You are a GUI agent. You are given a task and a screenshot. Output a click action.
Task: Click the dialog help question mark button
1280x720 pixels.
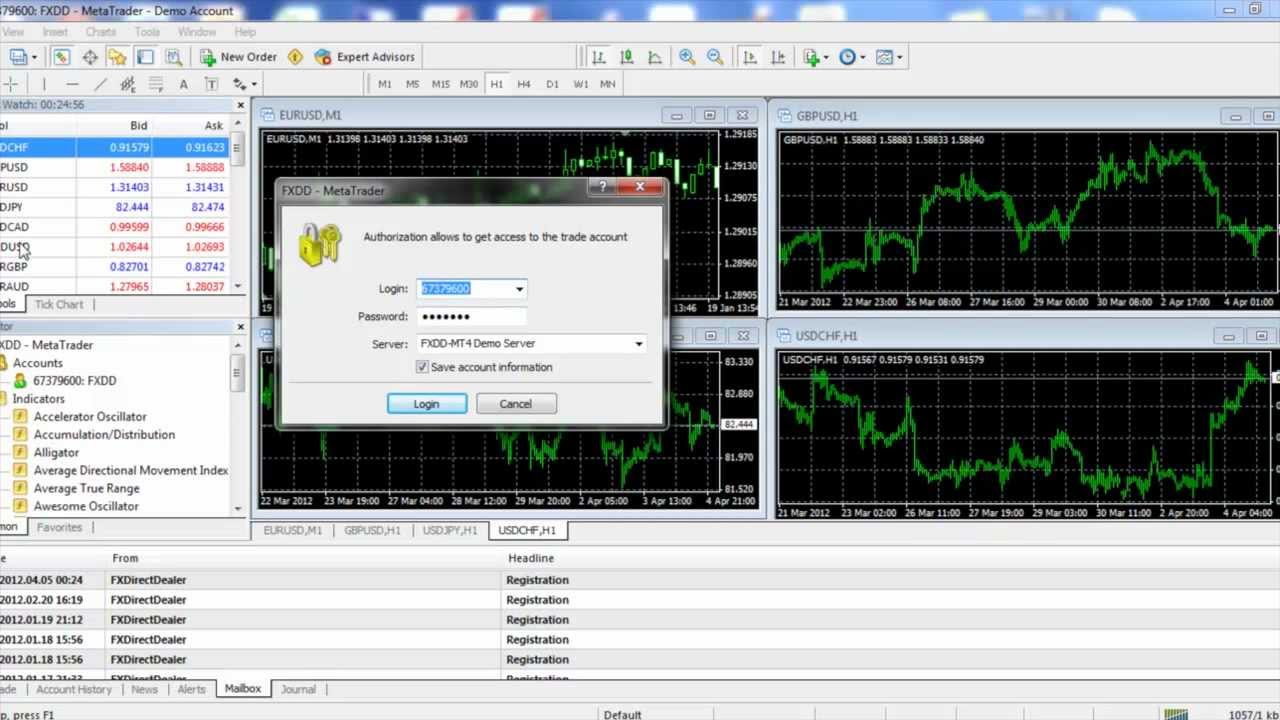603,187
